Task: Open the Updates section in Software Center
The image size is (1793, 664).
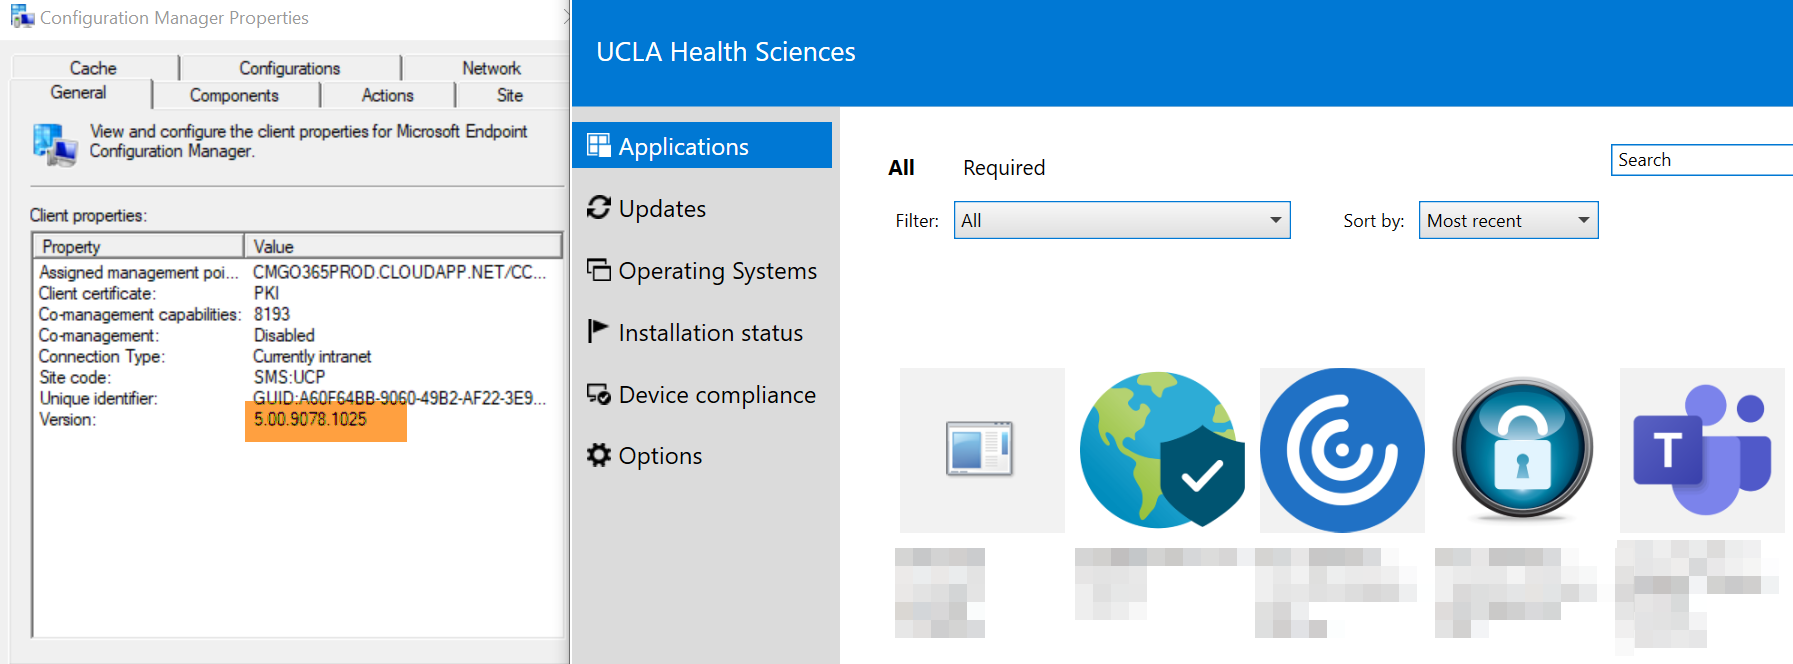Action: click(x=702, y=208)
